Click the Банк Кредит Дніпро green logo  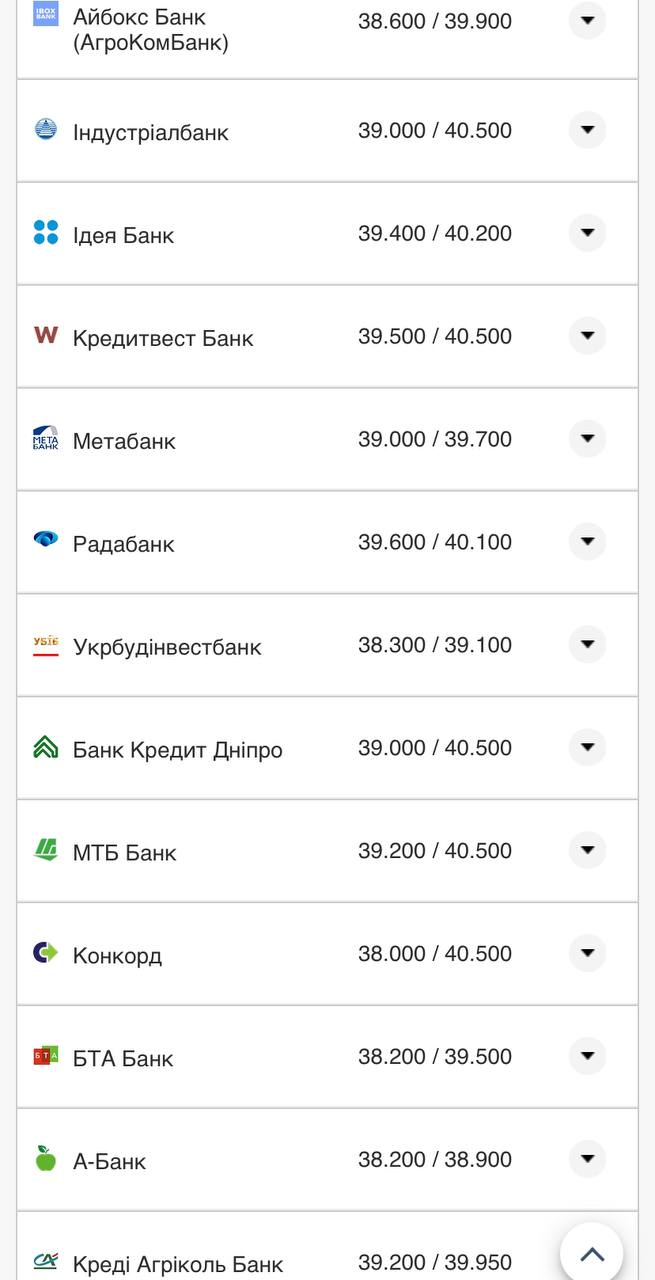46,747
